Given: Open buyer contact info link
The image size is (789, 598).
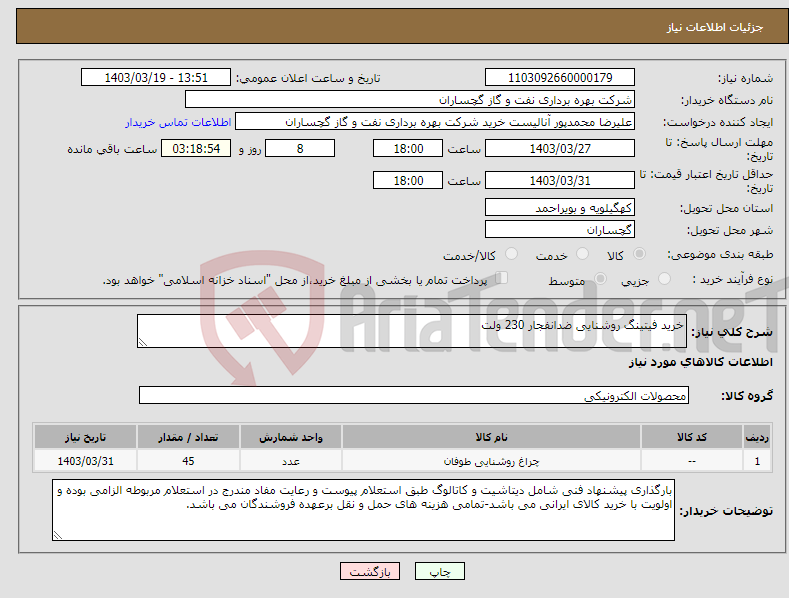Looking at the screenshot, I should [178, 122].
